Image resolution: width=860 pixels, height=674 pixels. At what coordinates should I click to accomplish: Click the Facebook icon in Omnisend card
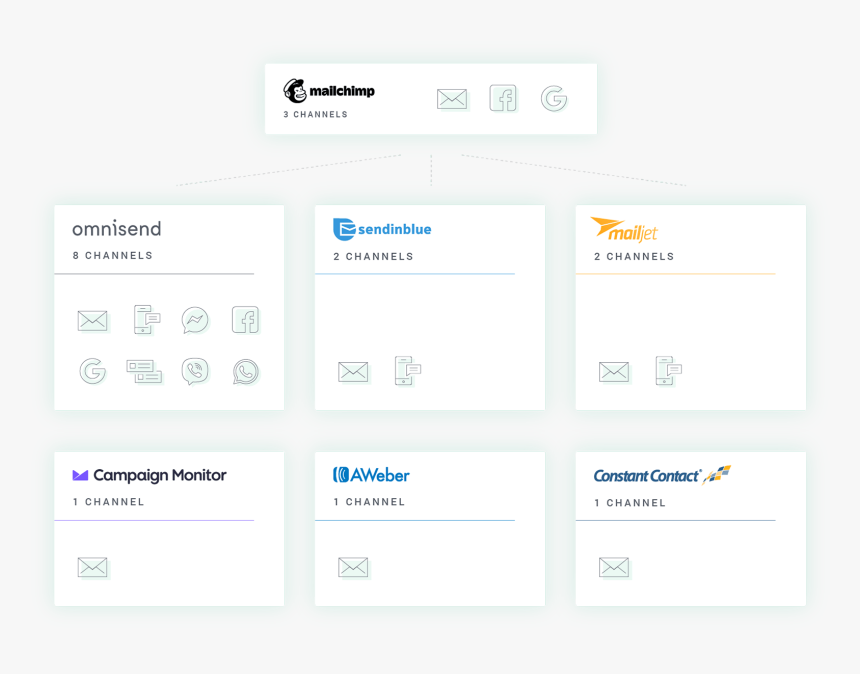[245, 320]
